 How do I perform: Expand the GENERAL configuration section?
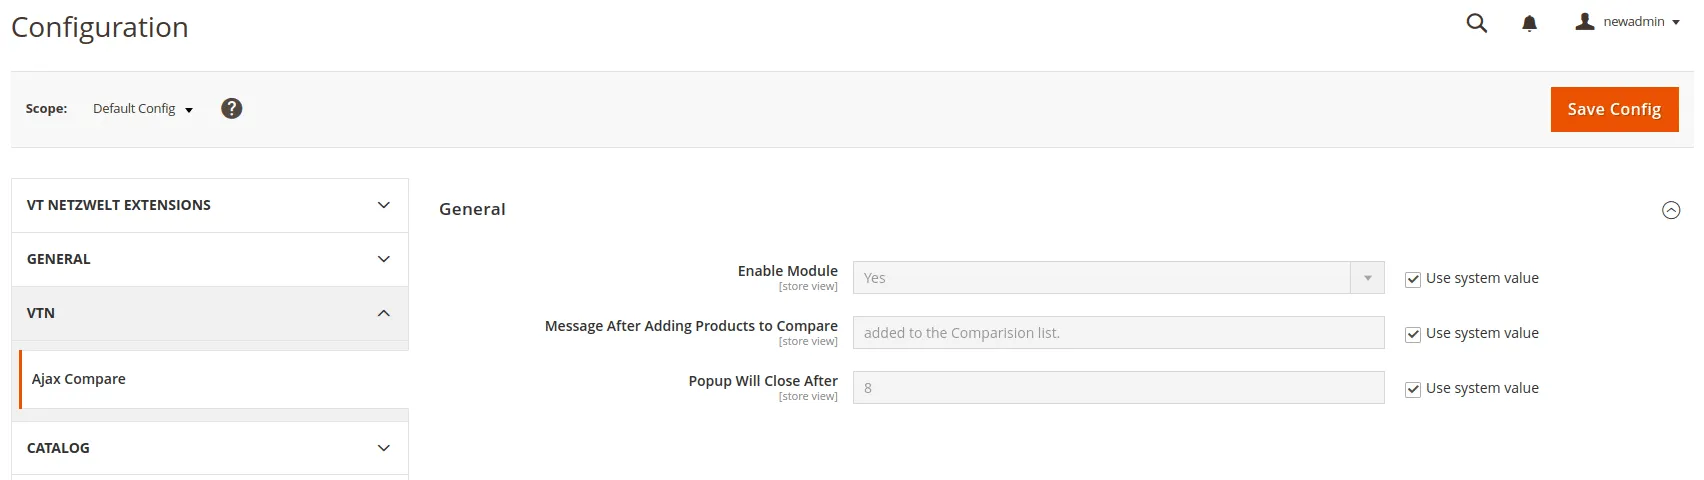pos(209,259)
